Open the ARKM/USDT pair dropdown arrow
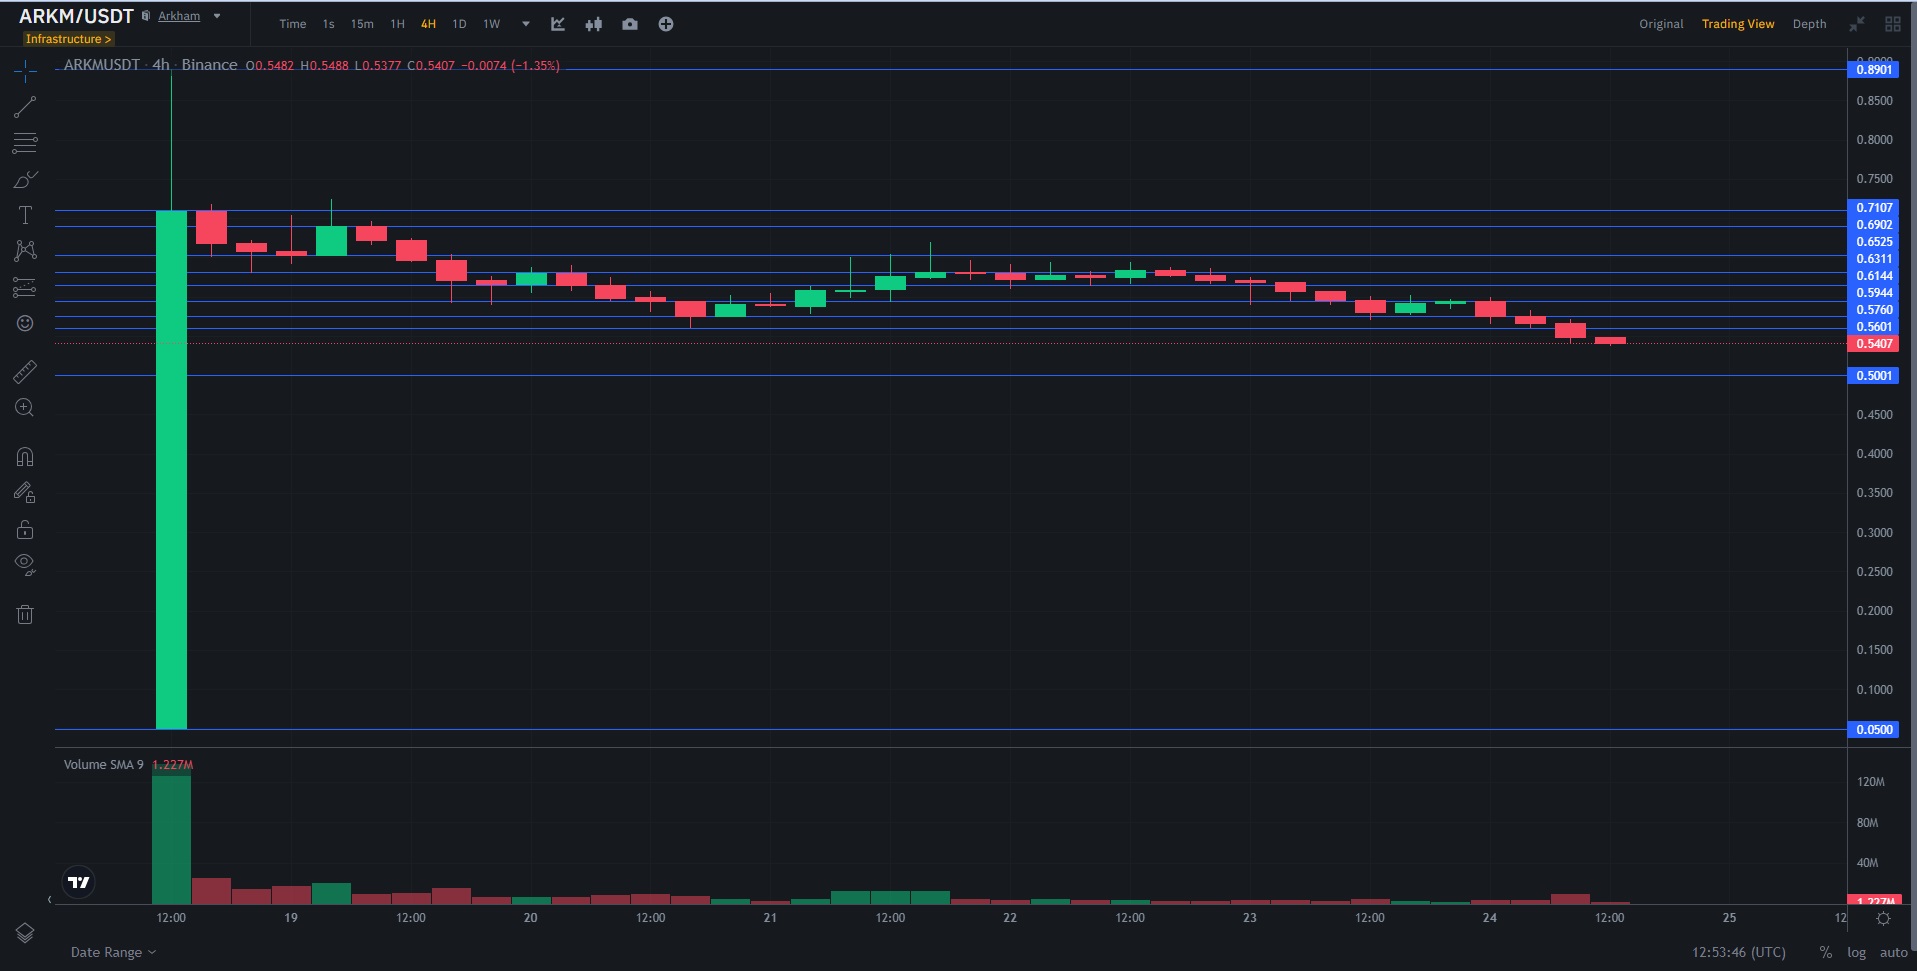Screen dimensions: 1917x971 pos(217,16)
